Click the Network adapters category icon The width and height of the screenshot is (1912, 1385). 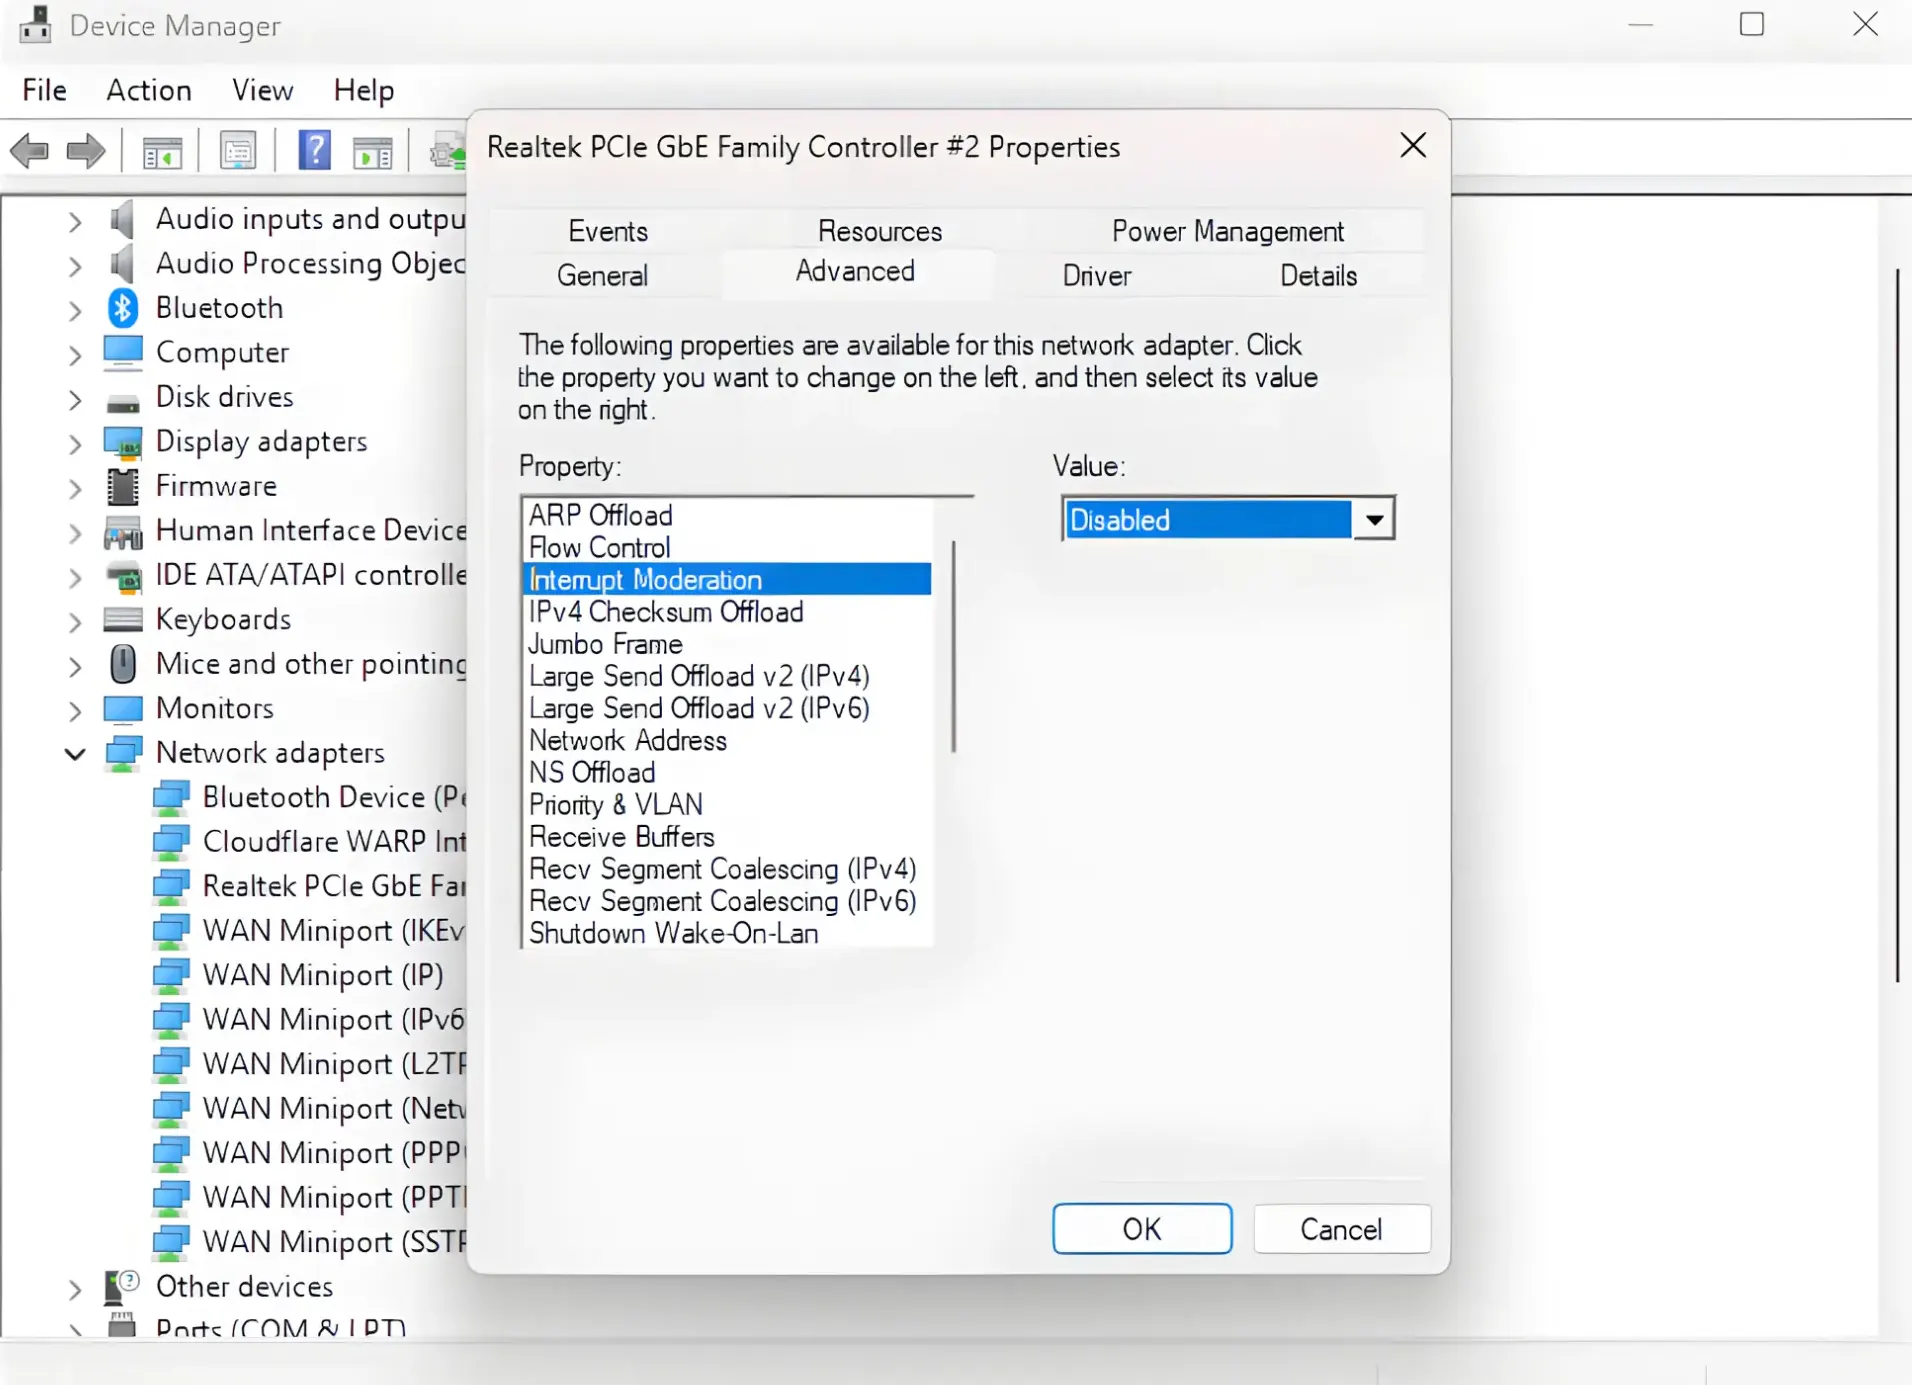[123, 754]
